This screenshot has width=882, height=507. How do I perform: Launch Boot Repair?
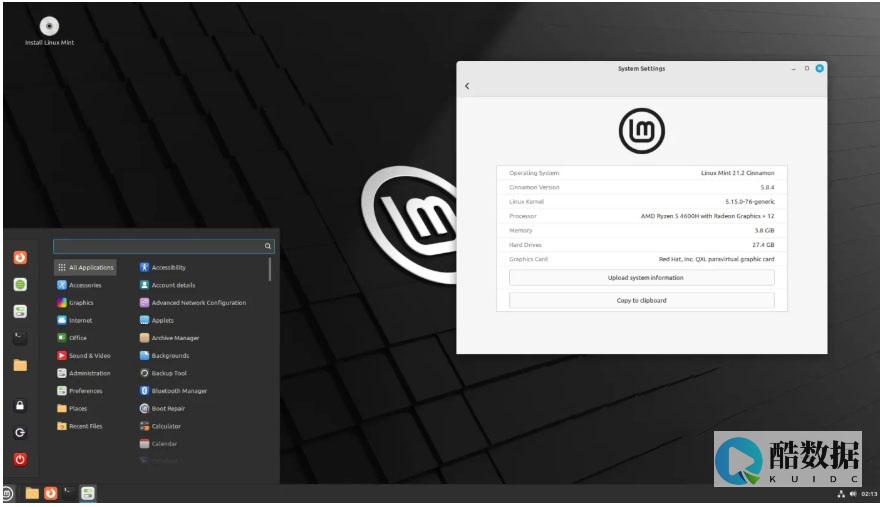pyautogui.click(x=163, y=409)
